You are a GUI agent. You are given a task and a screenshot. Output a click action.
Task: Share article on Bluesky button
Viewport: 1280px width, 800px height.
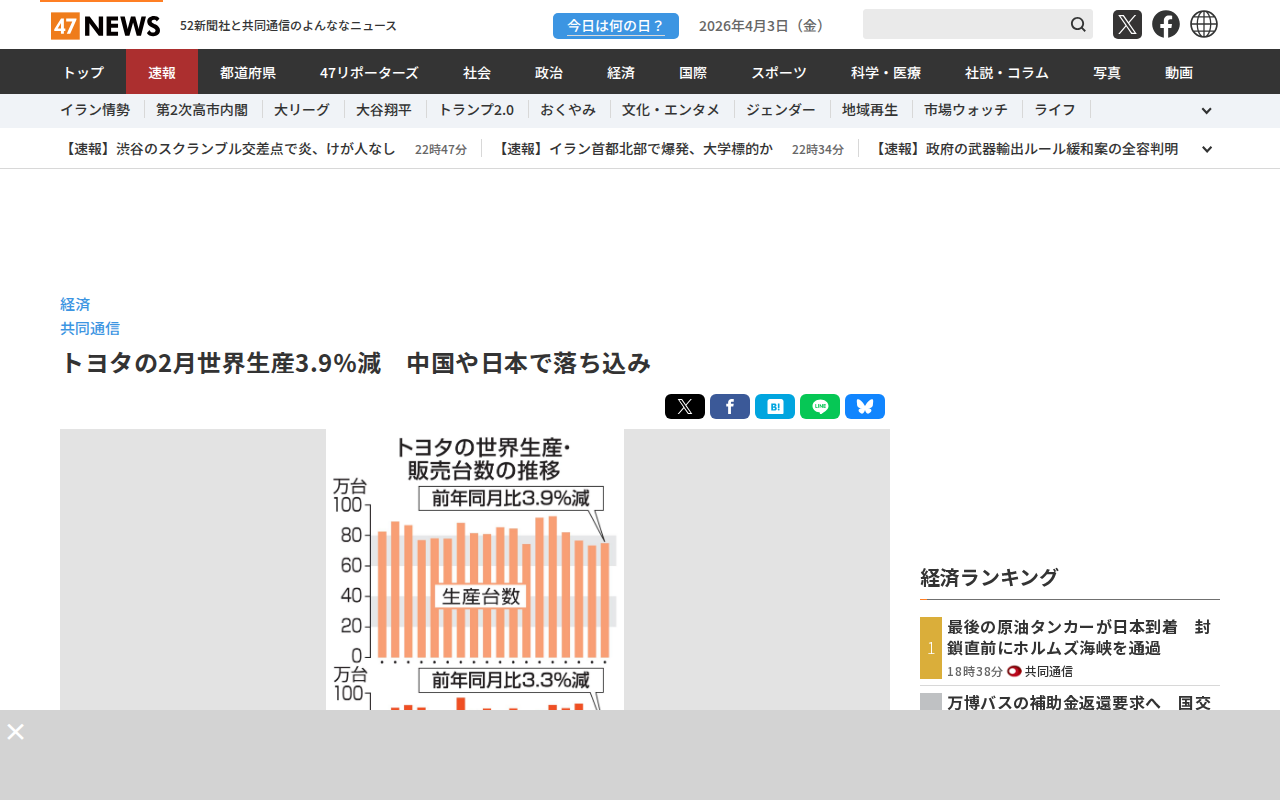865,407
